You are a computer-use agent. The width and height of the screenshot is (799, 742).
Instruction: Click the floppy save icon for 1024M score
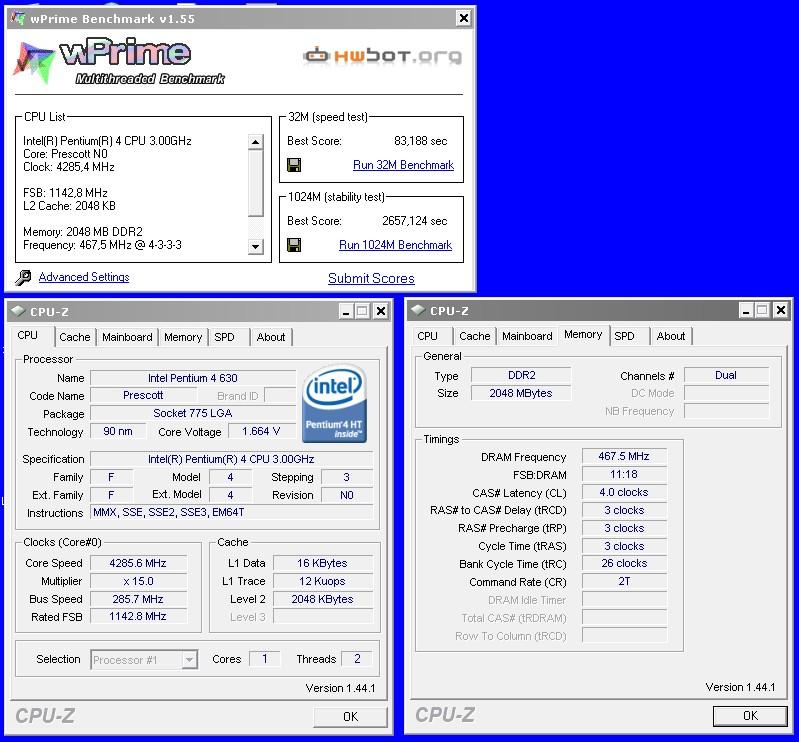point(294,245)
